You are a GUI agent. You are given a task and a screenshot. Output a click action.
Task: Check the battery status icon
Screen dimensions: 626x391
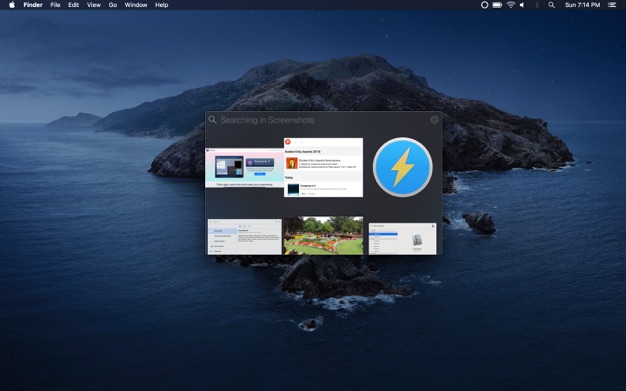497,5
